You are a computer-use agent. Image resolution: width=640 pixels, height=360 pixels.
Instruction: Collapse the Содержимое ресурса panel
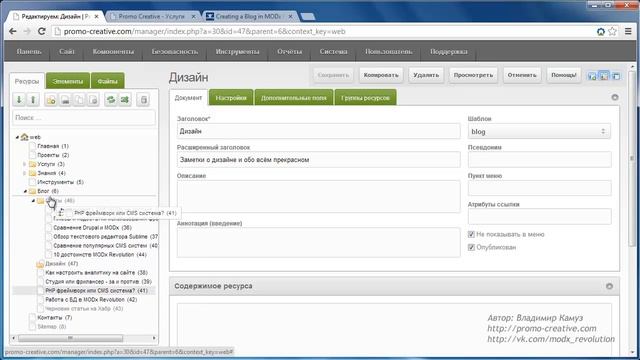(x=609, y=286)
